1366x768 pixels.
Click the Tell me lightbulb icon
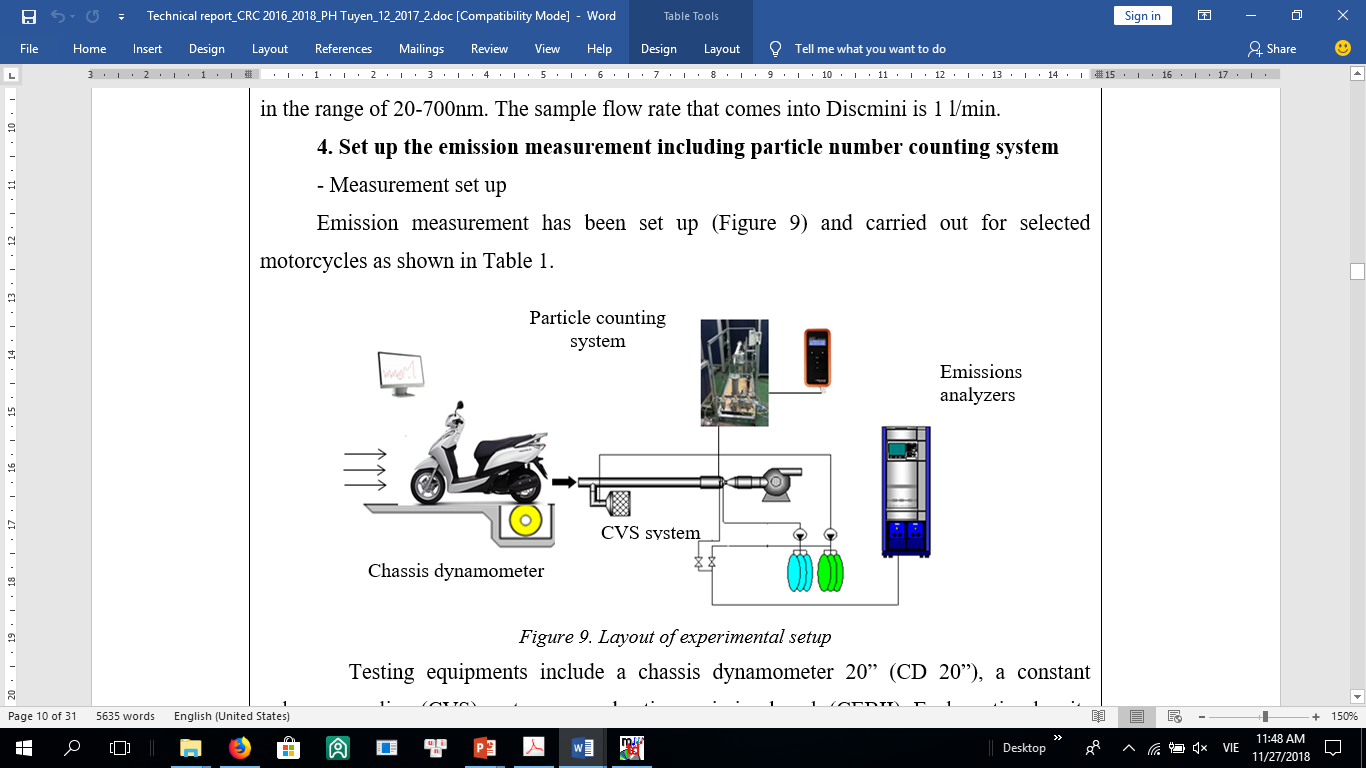(776, 49)
